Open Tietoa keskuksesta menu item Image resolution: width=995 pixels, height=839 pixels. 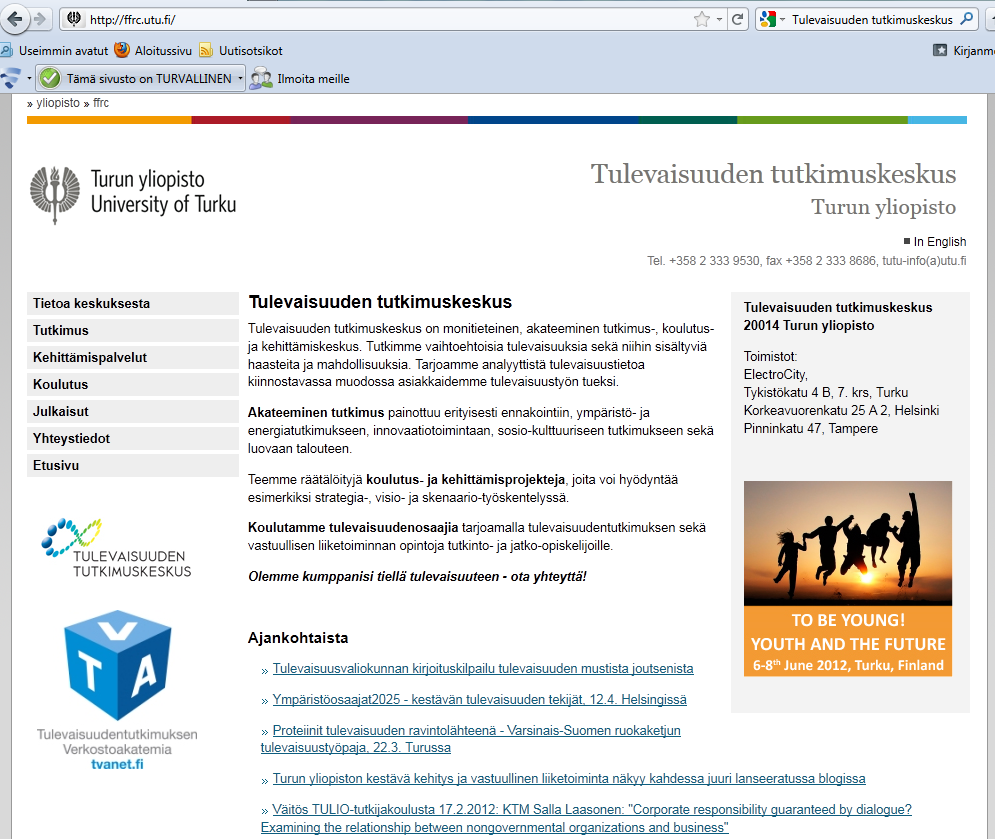pos(133,303)
